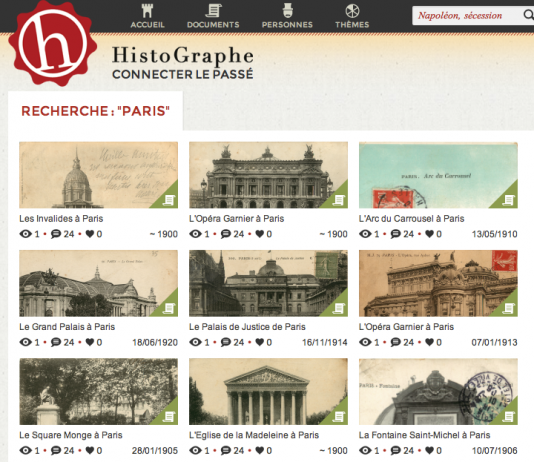Open the Personnes bust icon

pos(287,11)
